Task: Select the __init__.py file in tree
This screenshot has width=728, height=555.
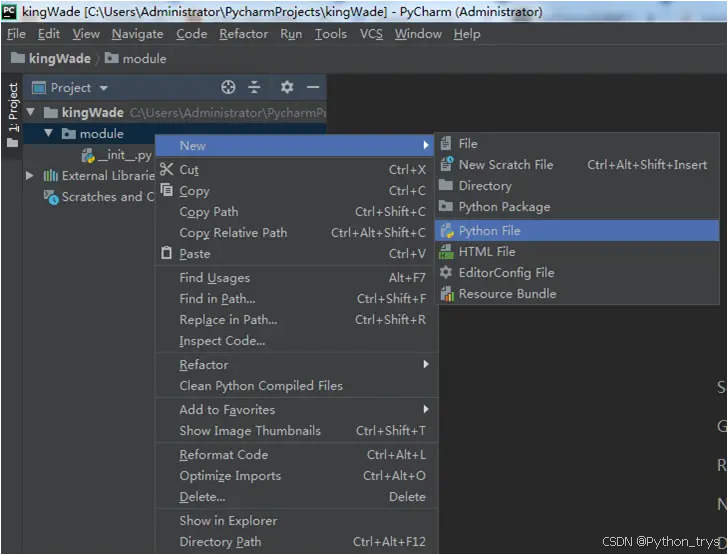Action: [117, 156]
